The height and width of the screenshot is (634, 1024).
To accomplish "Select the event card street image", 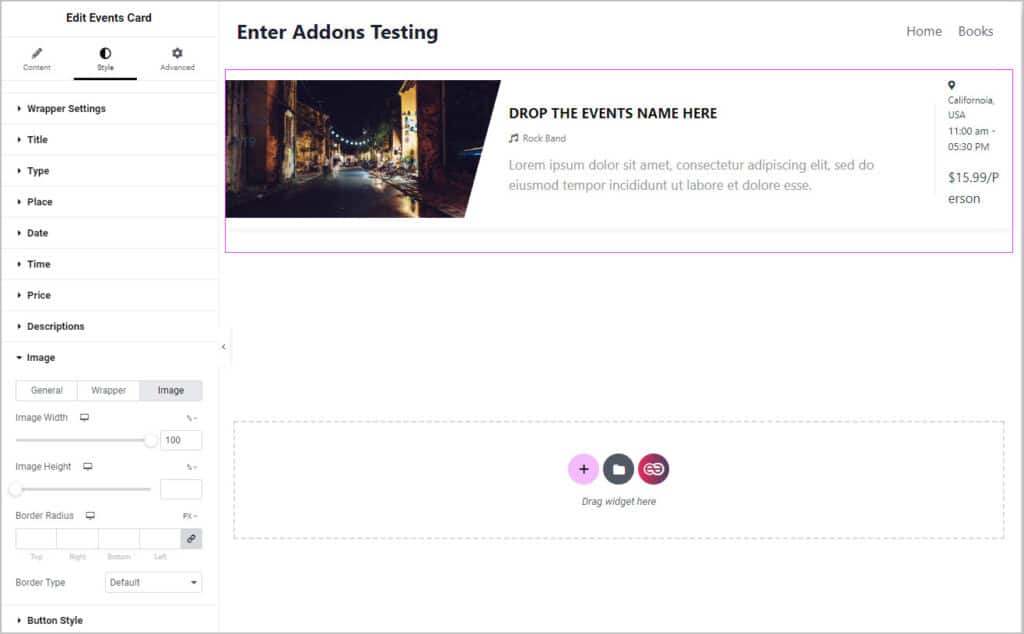I will pyautogui.click(x=362, y=149).
